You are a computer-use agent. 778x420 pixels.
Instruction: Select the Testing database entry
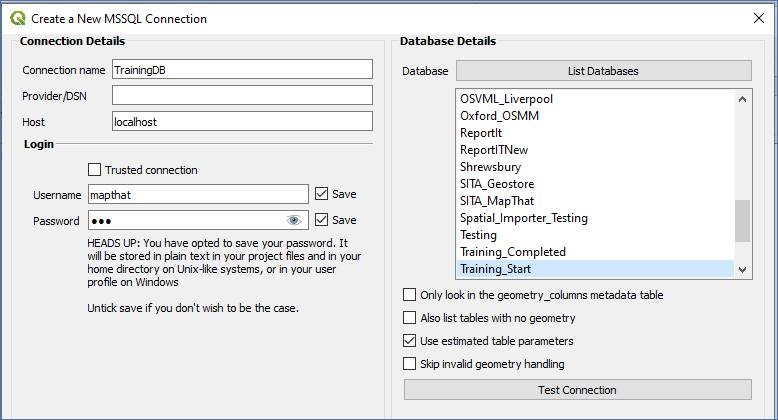pyautogui.click(x=594, y=235)
